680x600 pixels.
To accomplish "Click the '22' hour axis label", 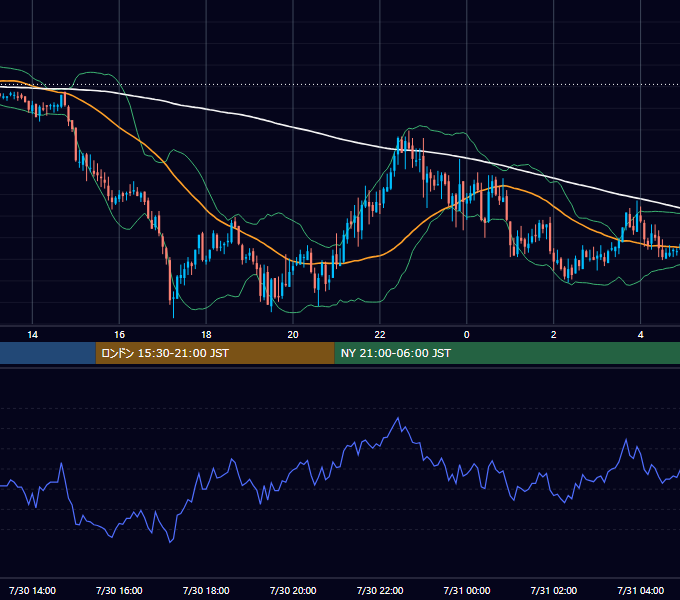I will click(380, 335).
